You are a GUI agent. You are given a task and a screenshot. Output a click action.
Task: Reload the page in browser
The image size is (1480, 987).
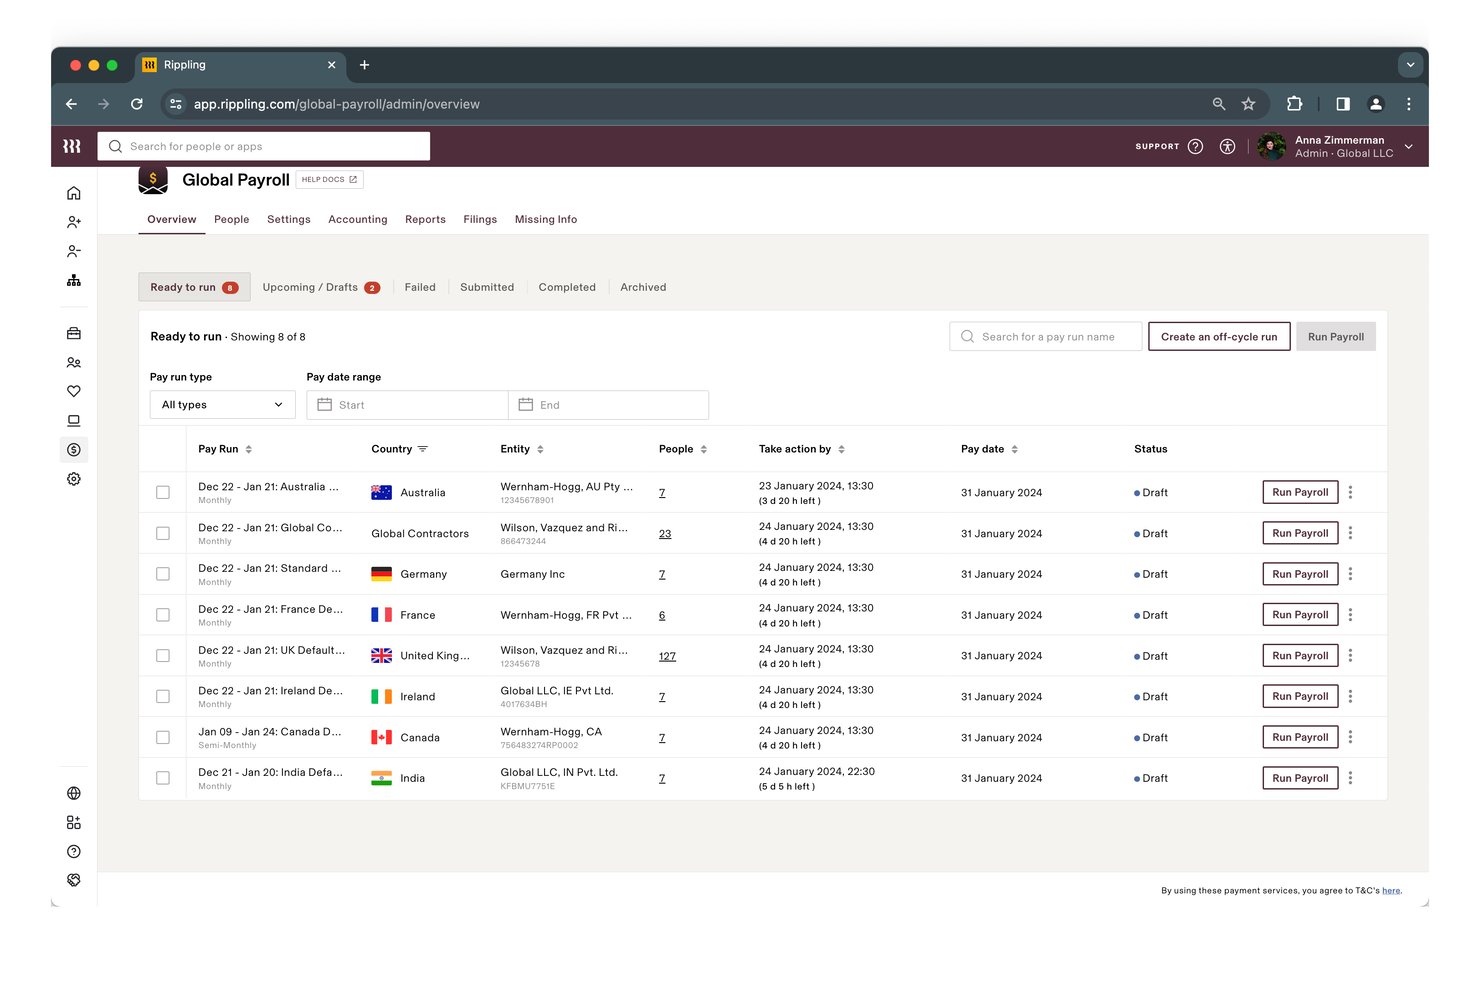click(x=137, y=104)
